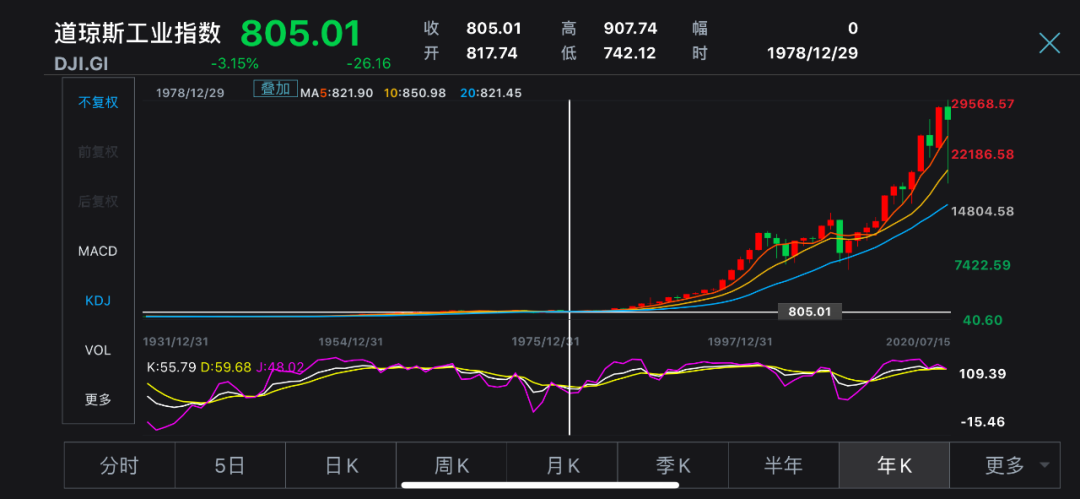This screenshot has height=499, width=1080.
Task: Switch to 季K tab
Action: click(673, 466)
